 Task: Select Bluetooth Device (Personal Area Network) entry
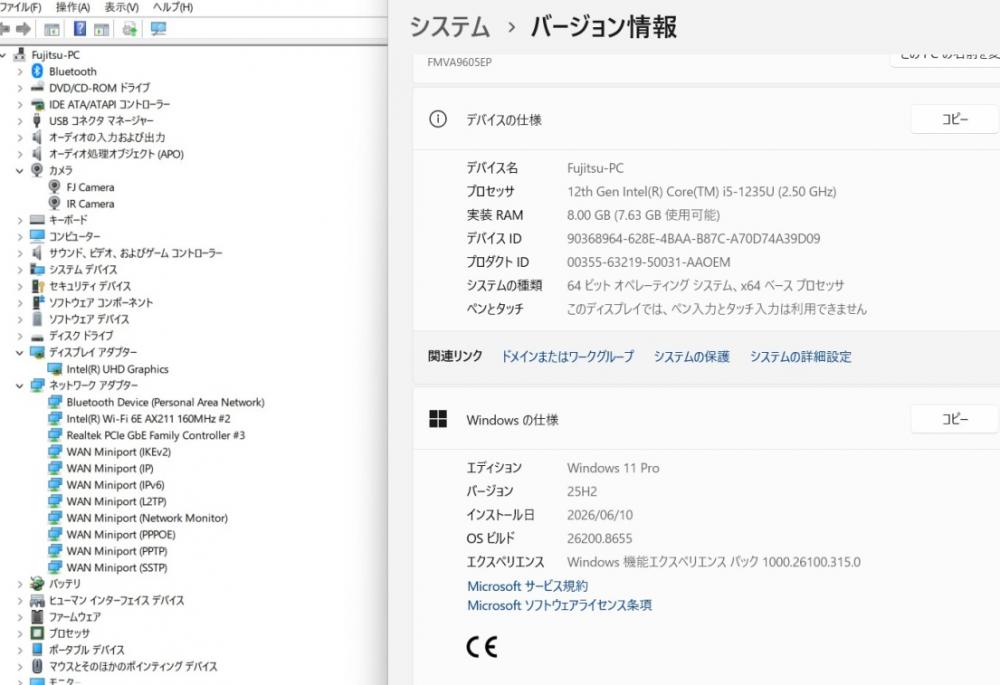(x=165, y=402)
